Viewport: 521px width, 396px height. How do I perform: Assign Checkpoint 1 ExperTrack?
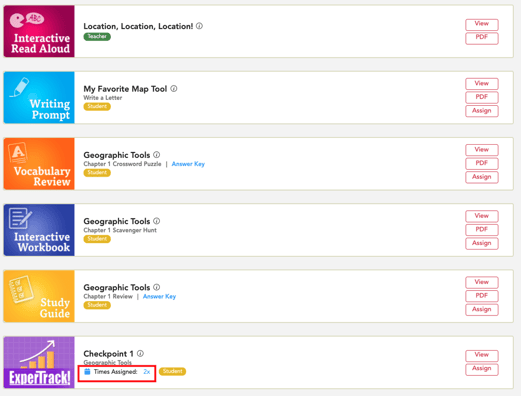click(x=482, y=369)
